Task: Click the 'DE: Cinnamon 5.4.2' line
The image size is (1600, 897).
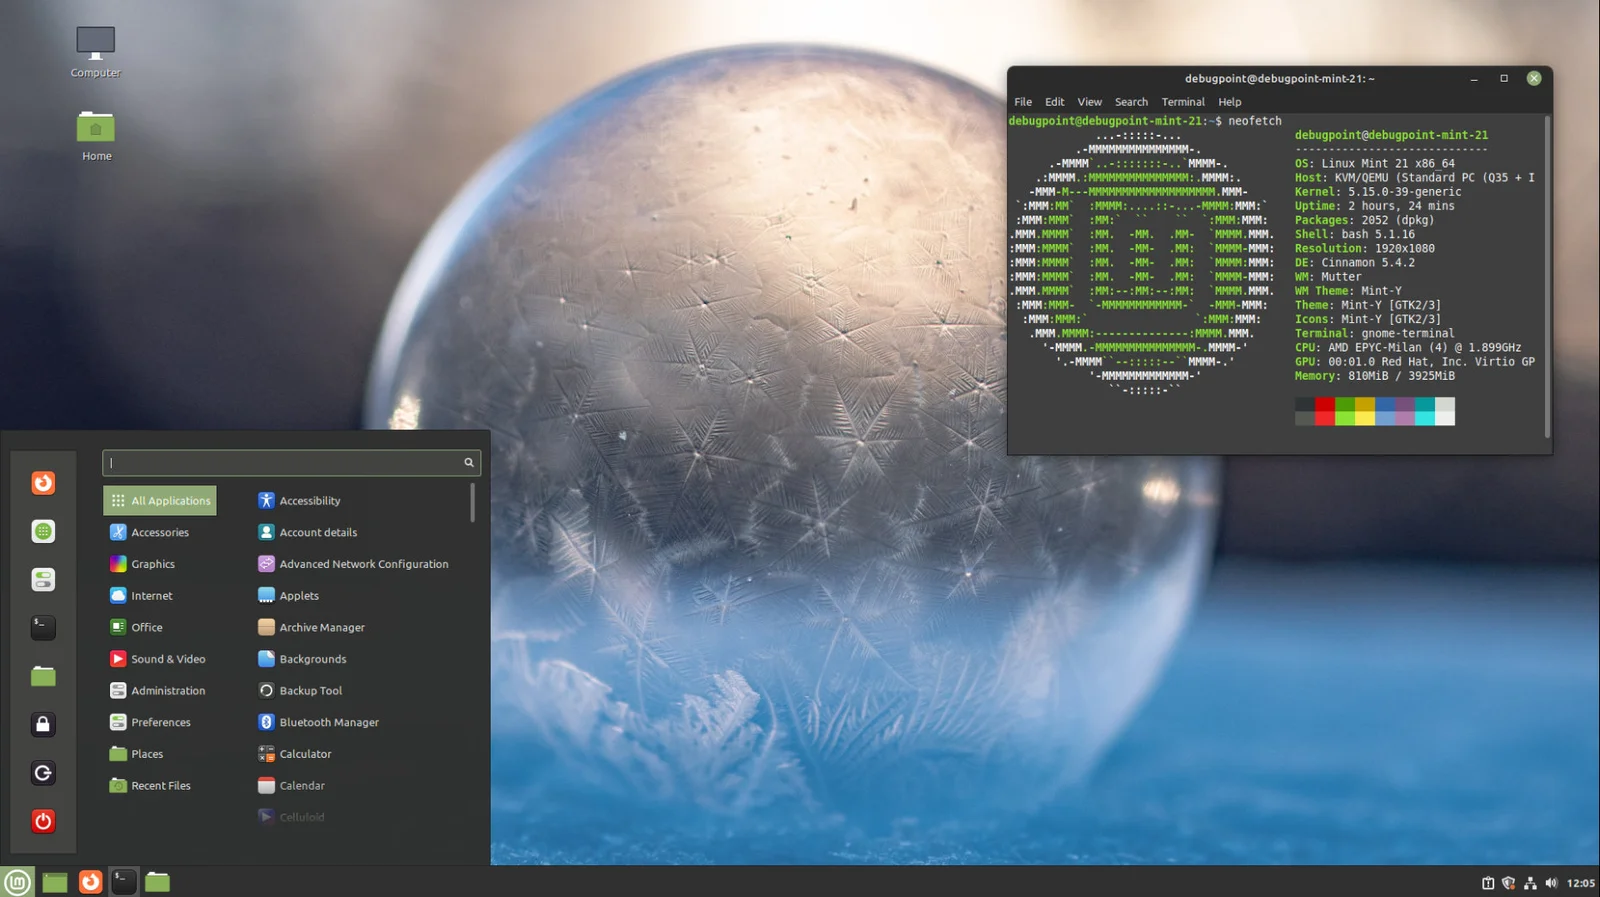Action: click(x=1355, y=263)
